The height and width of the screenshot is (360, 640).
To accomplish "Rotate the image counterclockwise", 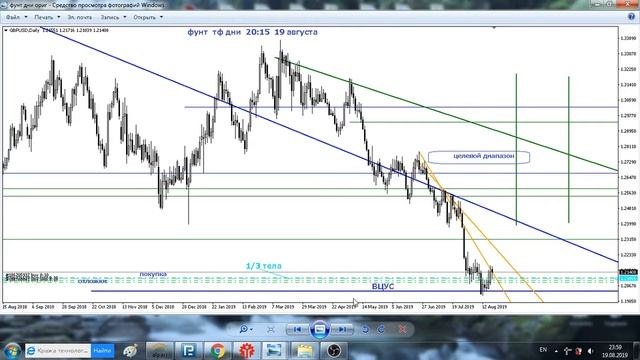I will click(x=365, y=329).
